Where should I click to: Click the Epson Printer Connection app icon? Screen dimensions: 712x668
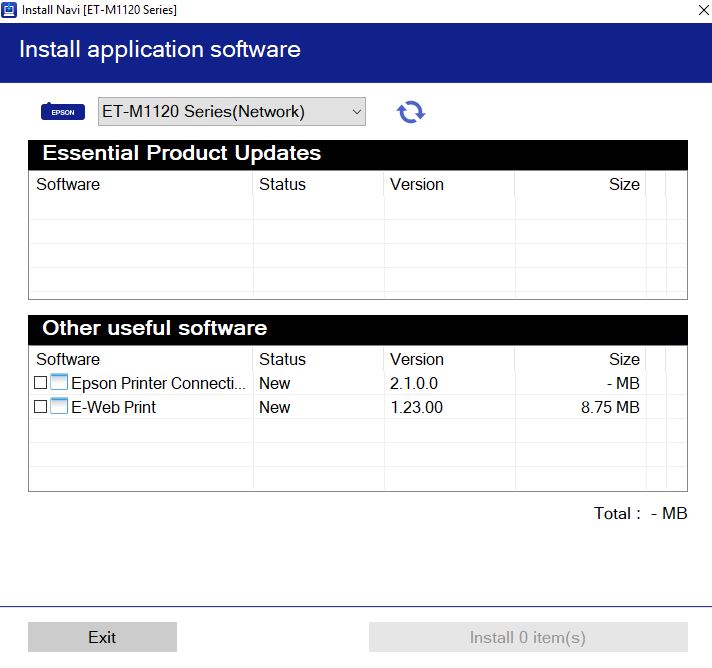click(x=59, y=382)
